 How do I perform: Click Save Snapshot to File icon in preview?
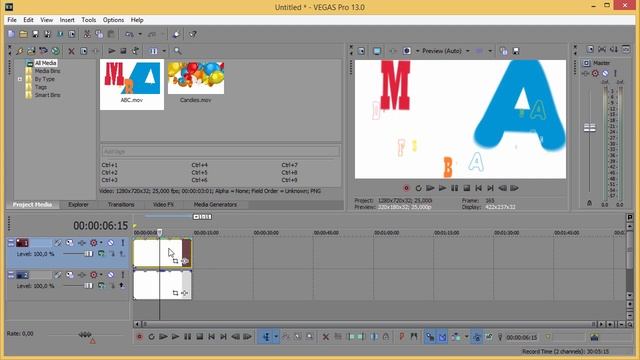click(x=516, y=51)
